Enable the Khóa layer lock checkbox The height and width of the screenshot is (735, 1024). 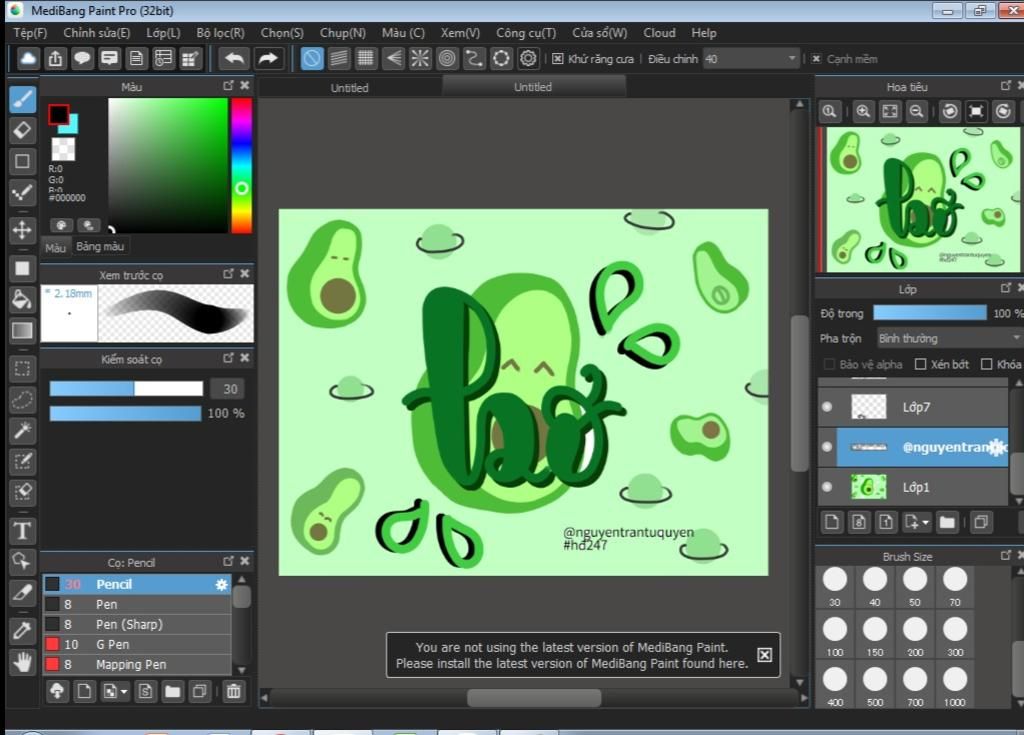click(x=986, y=365)
